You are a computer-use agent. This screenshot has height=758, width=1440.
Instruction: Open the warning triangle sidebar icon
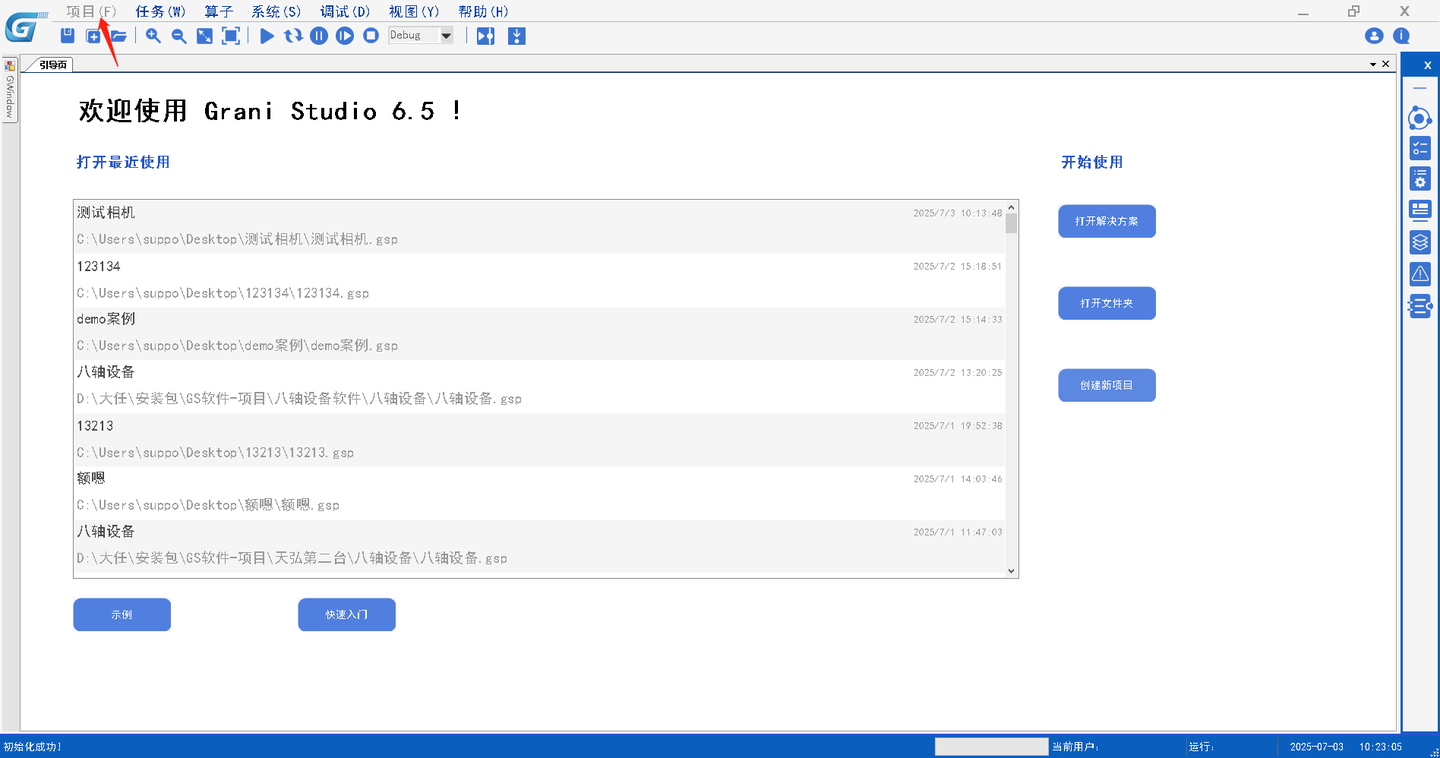(x=1420, y=274)
